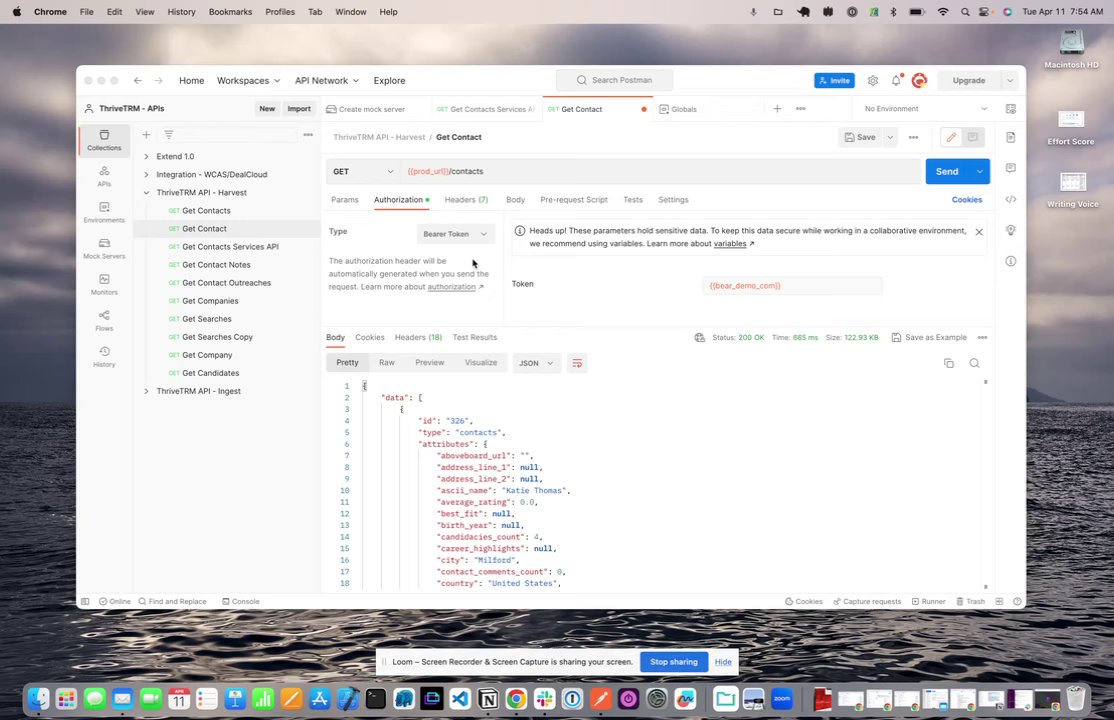Open the APIs sidebar panel
Viewport: 1114px width, 720px height.
[x=104, y=176]
